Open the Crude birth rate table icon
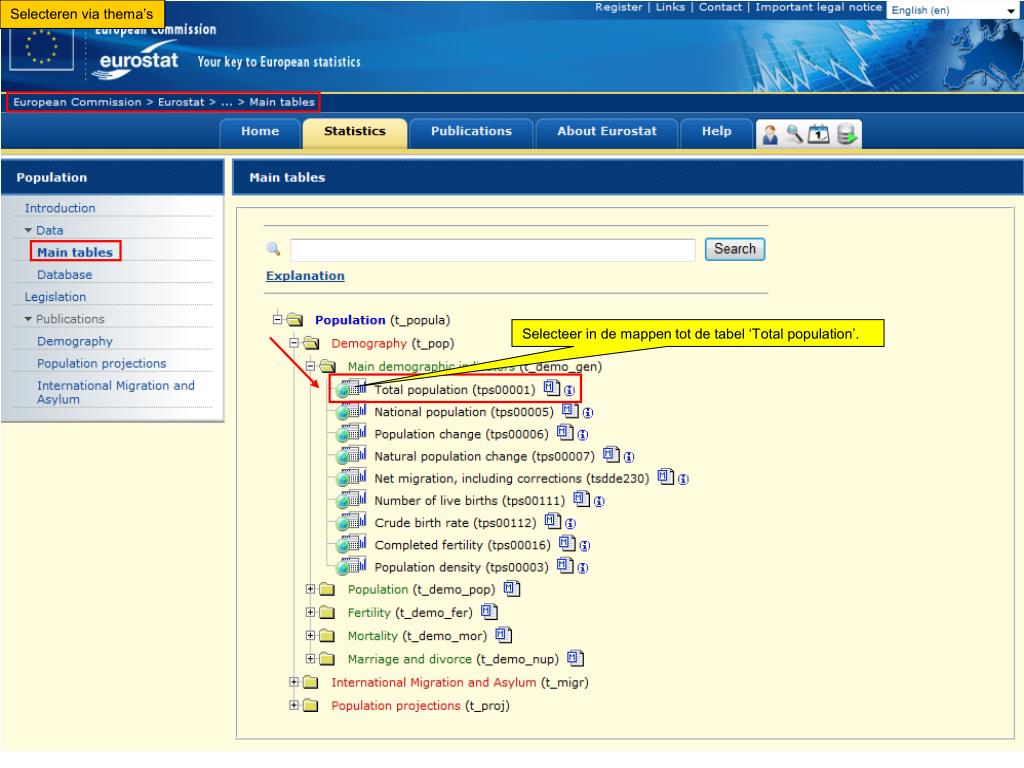The height and width of the screenshot is (768, 1024). click(351, 522)
